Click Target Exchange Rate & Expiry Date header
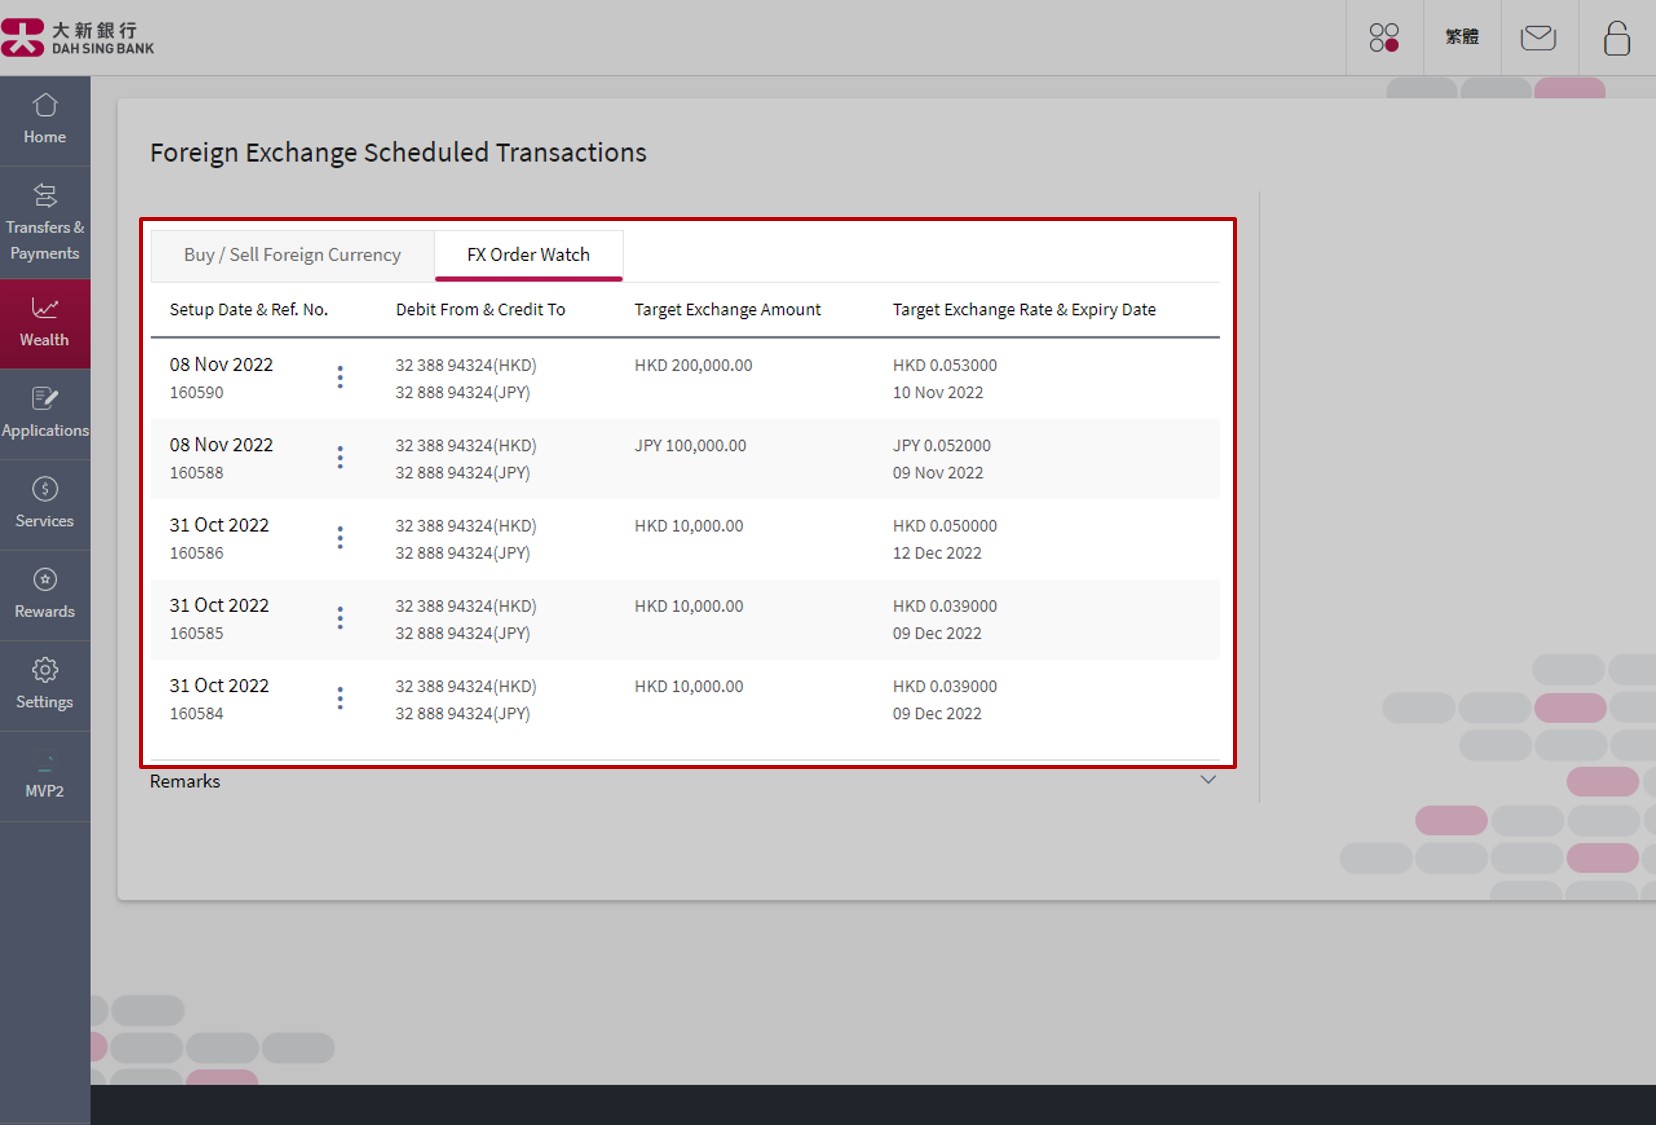Screen dimensions: 1656x1125 [1024, 310]
